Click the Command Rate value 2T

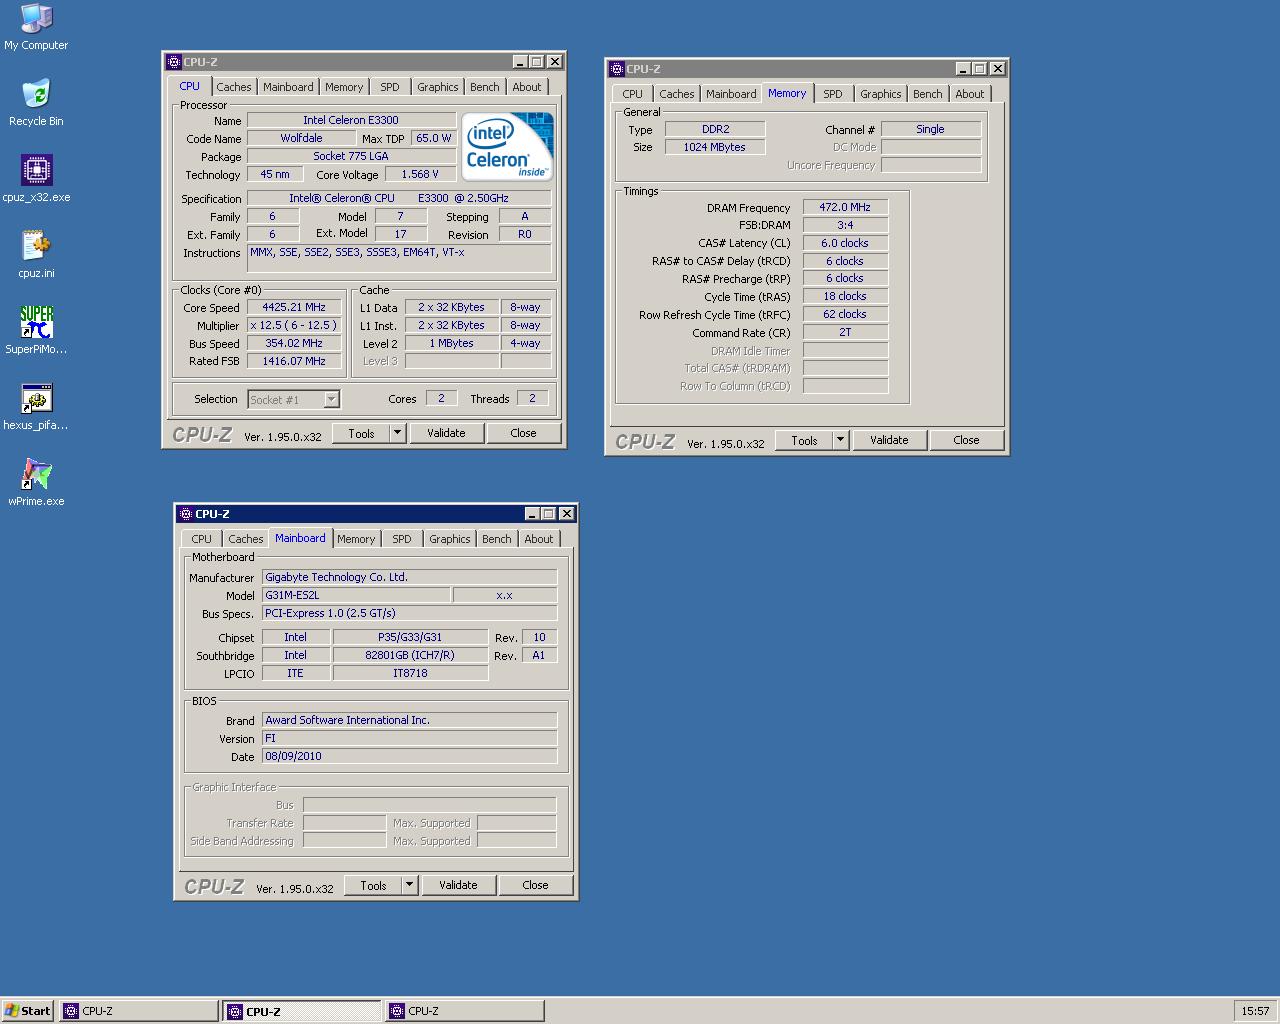point(845,332)
